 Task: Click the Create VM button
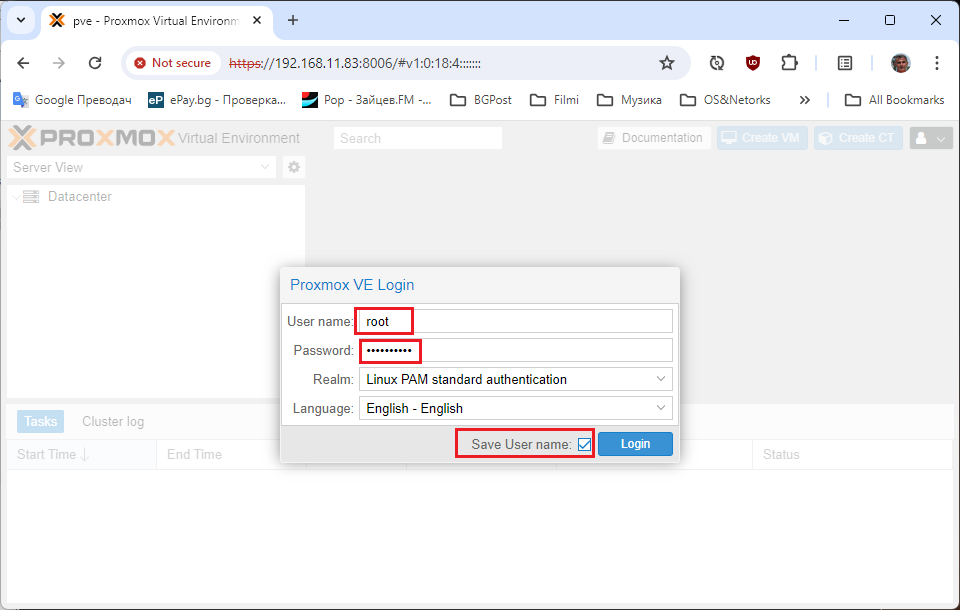[762, 138]
